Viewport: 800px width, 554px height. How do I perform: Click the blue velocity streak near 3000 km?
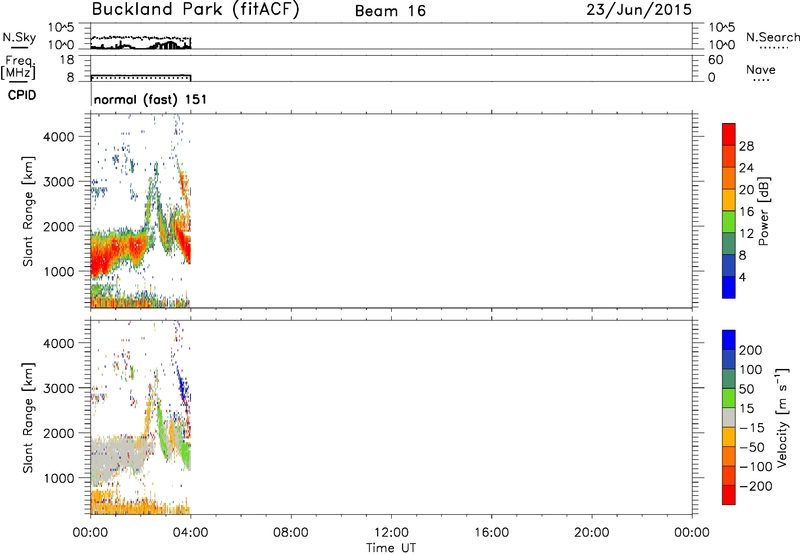tap(183, 385)
